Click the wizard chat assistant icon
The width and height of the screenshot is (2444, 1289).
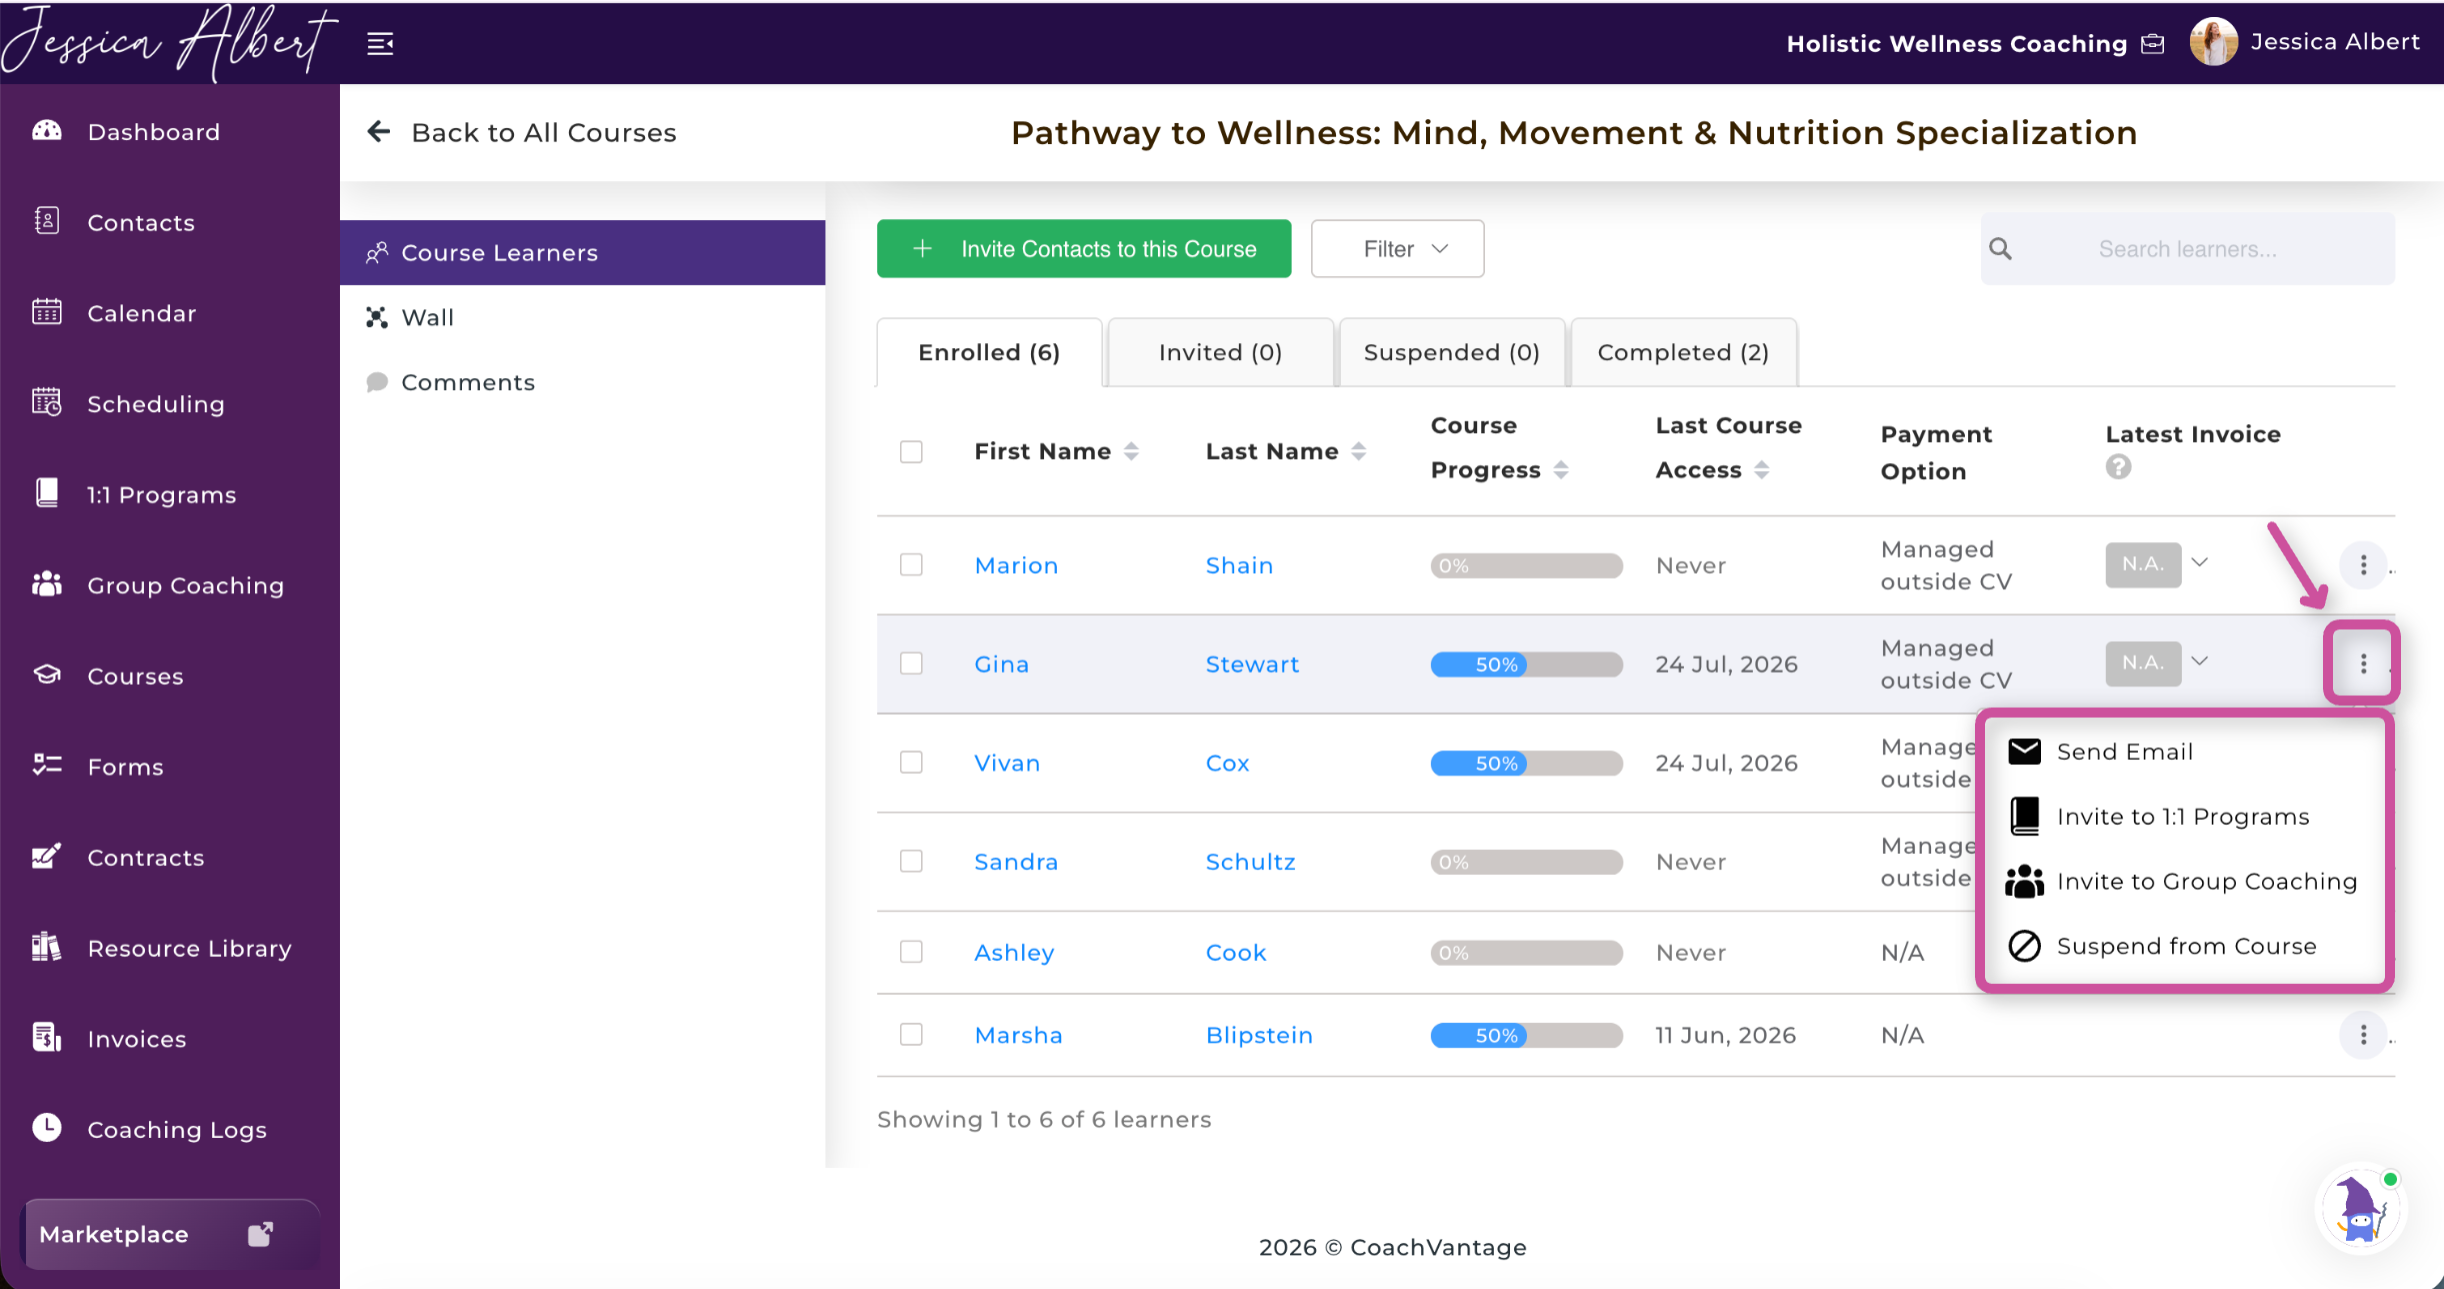[2361, 1209]
